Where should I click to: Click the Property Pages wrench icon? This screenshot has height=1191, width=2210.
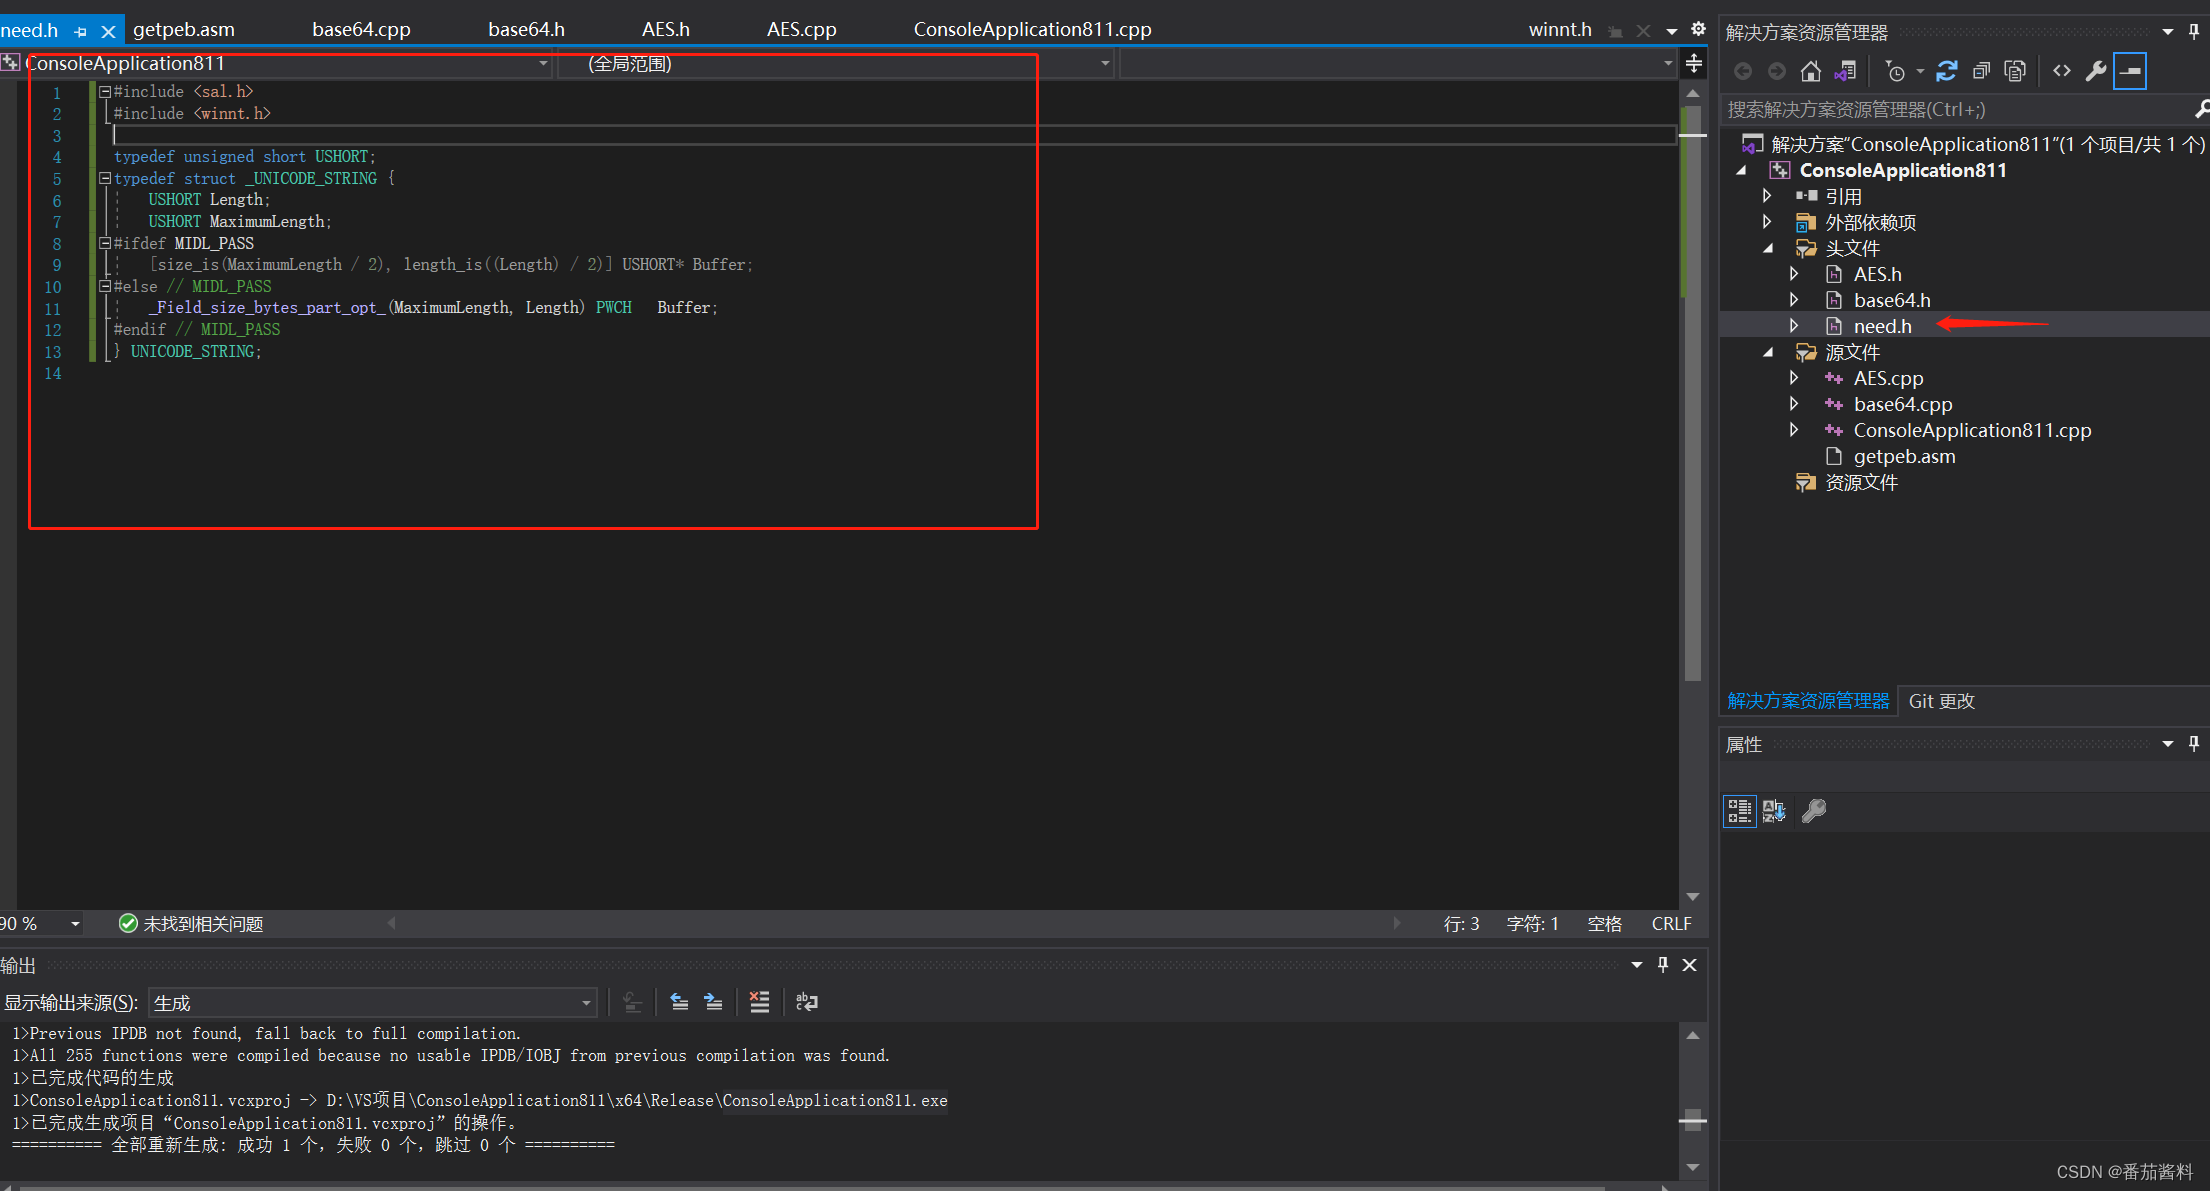click(1814, 811)
